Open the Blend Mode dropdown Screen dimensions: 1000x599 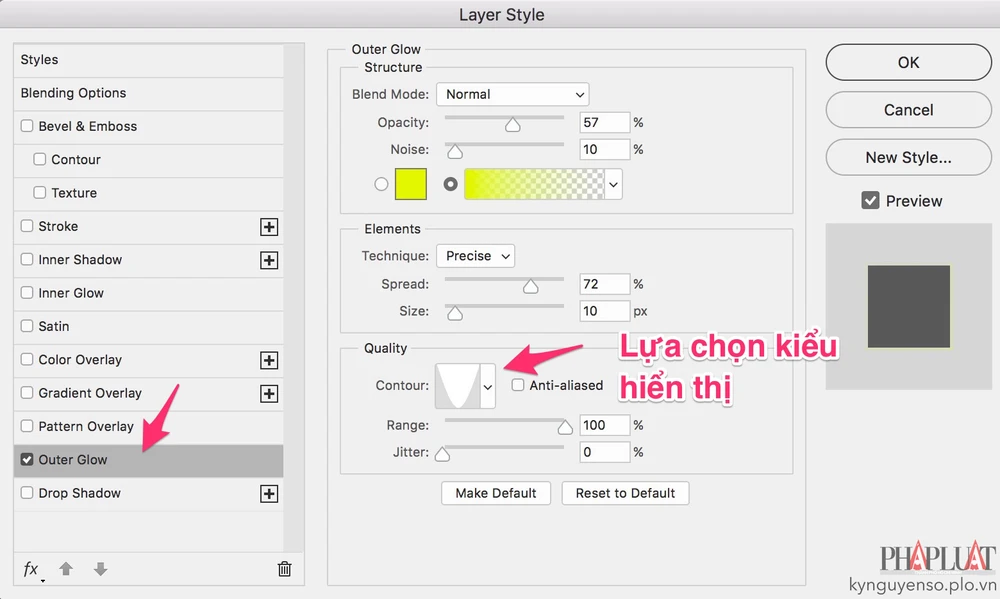click(512, 94)
